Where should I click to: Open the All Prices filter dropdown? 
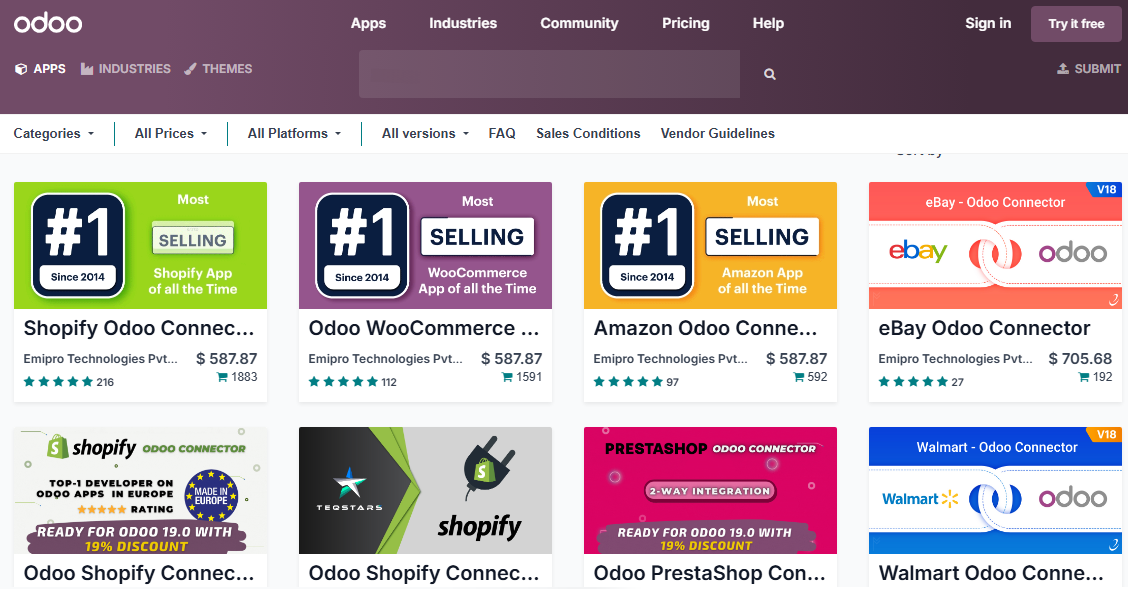[x=171, y=133]
